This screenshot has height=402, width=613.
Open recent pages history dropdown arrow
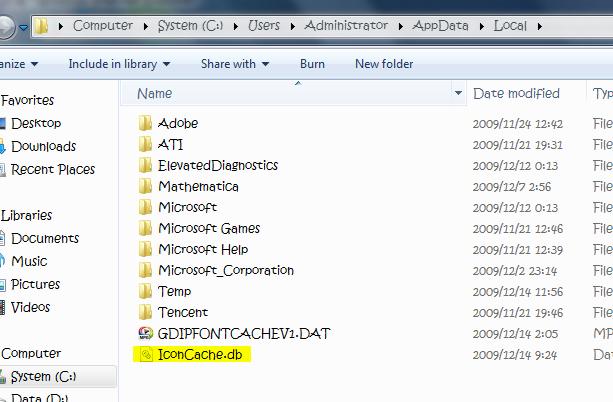23,27
